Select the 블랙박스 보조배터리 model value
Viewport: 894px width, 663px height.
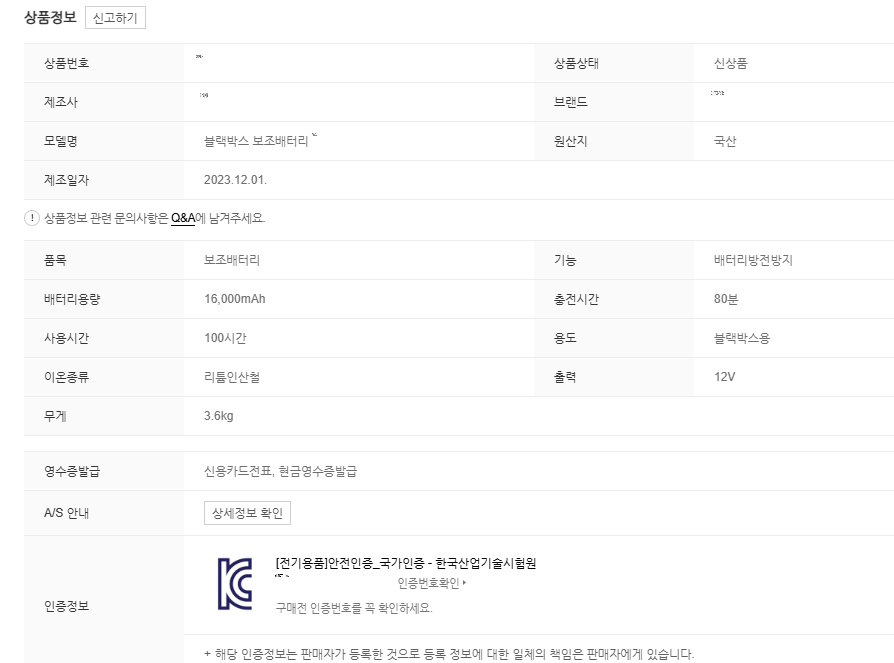pos(256,141)
